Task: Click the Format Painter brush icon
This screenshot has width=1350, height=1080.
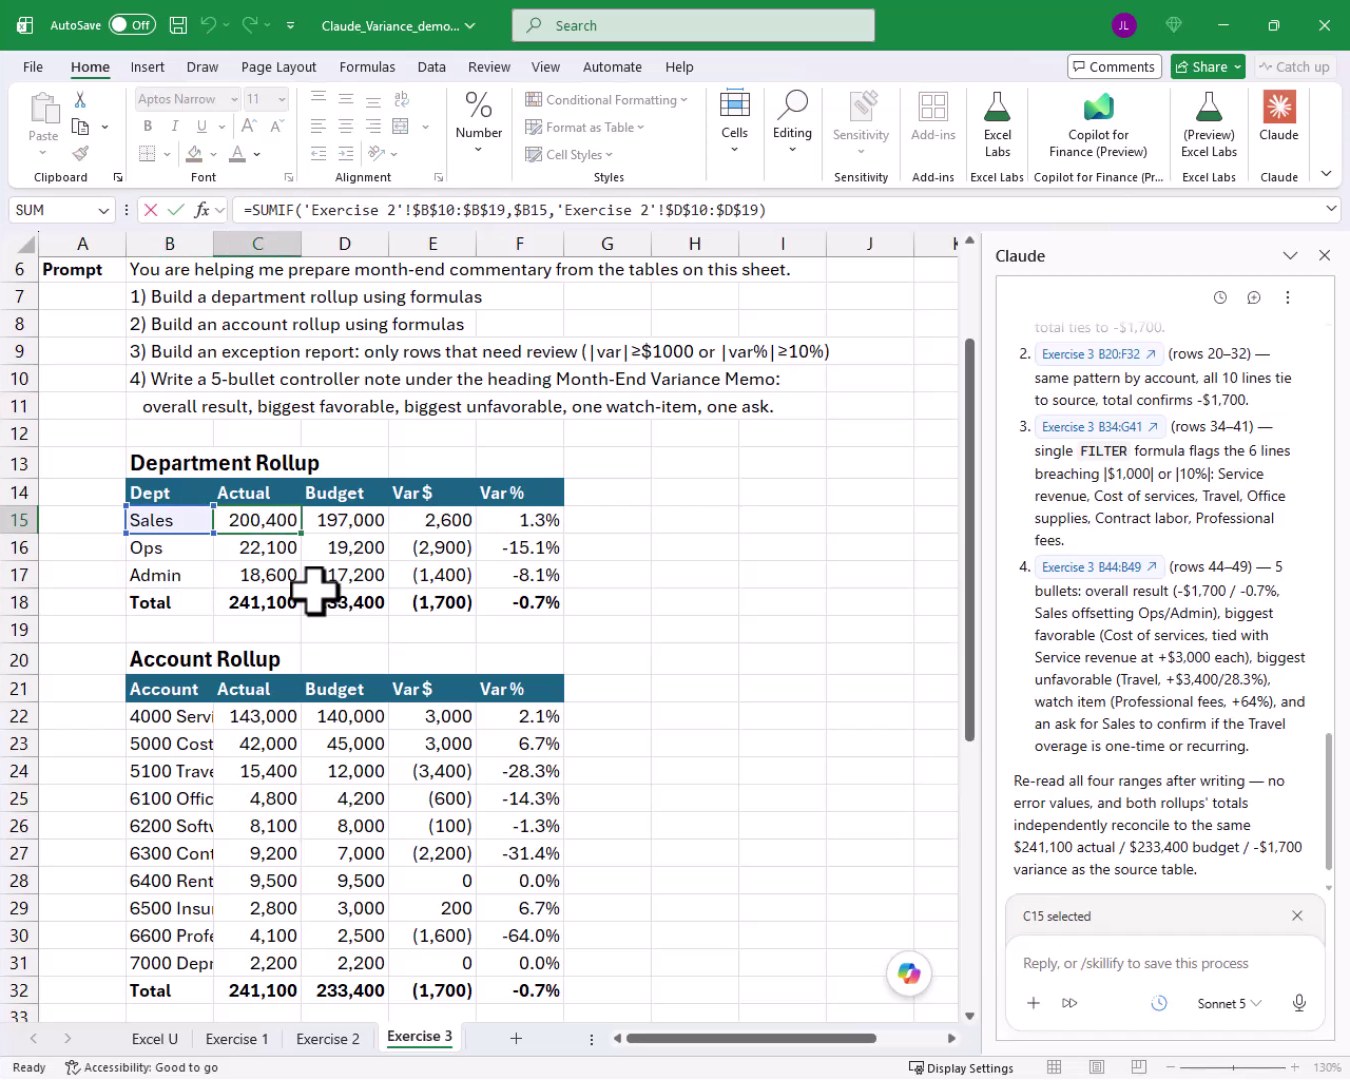Action: [80, 153]
